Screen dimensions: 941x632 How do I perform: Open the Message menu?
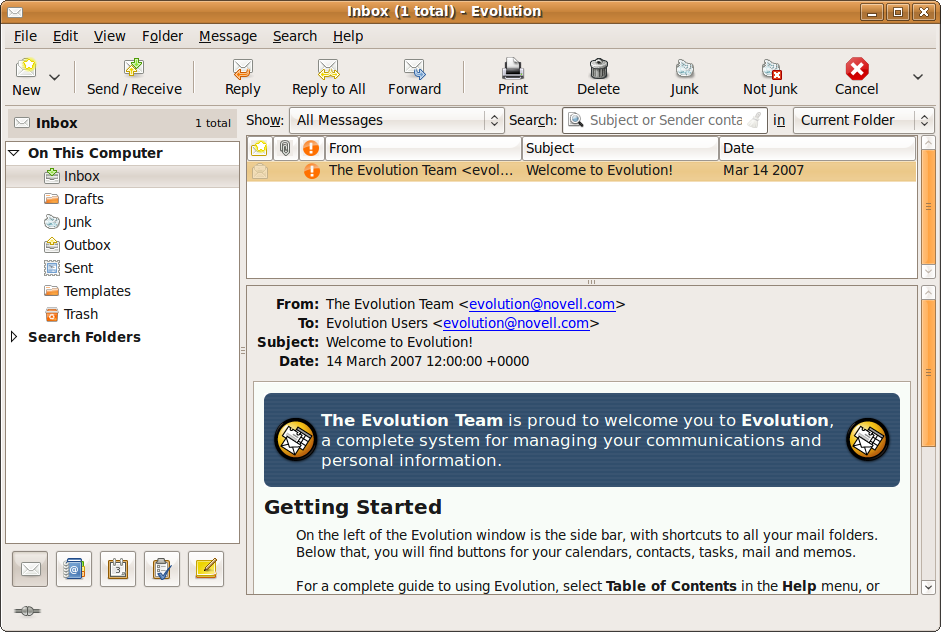pyautogui.click(x=228, y=36)
